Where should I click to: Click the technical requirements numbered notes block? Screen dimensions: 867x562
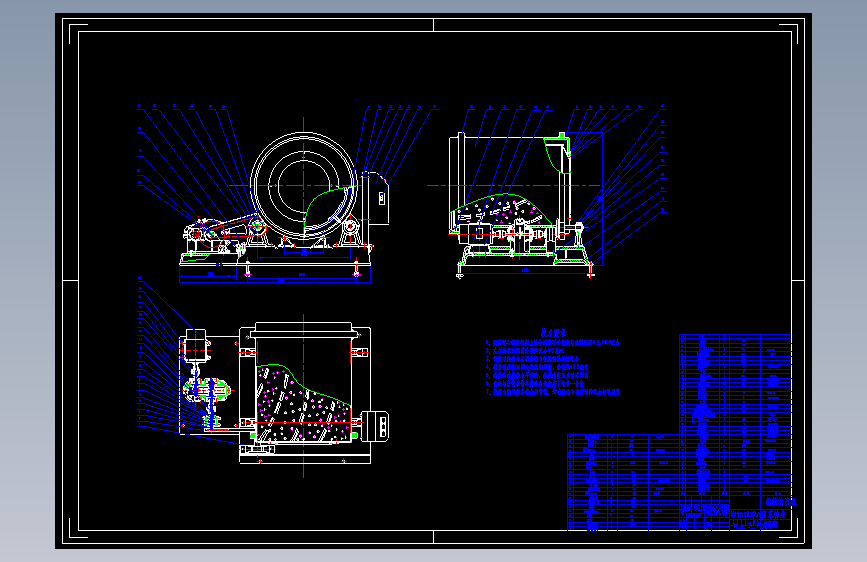point(553,367)
